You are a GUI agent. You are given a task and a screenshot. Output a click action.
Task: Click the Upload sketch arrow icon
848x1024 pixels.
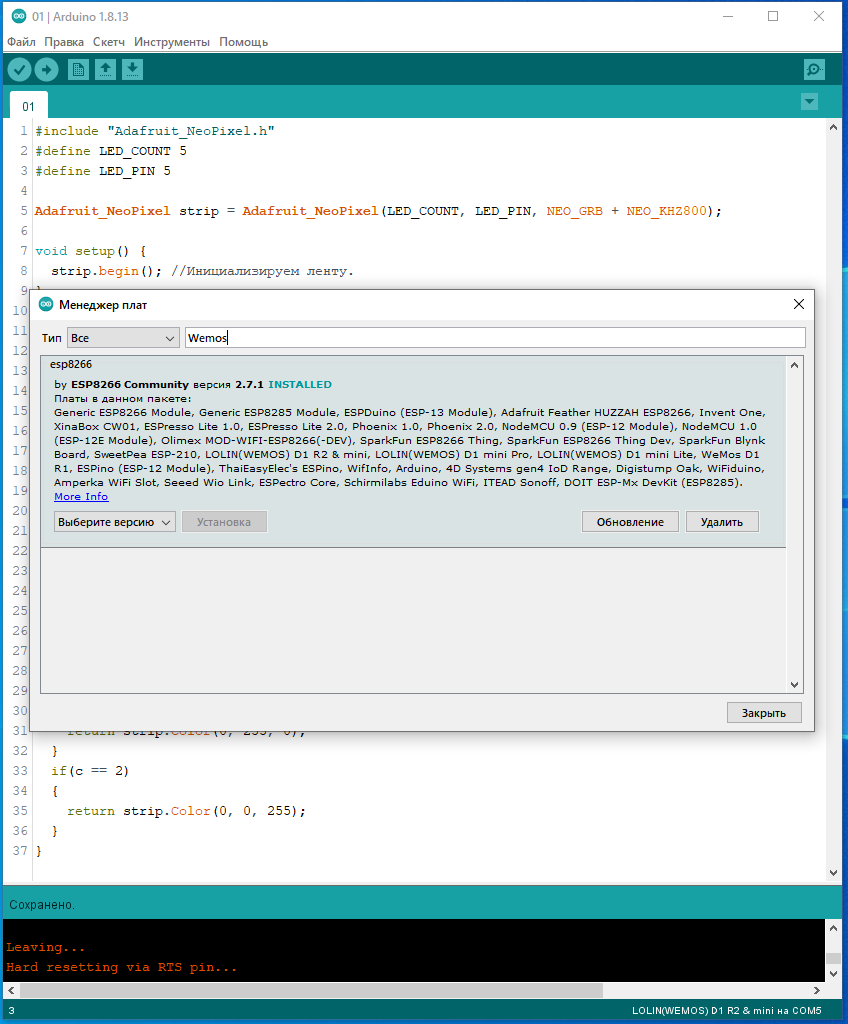[47, 69]
